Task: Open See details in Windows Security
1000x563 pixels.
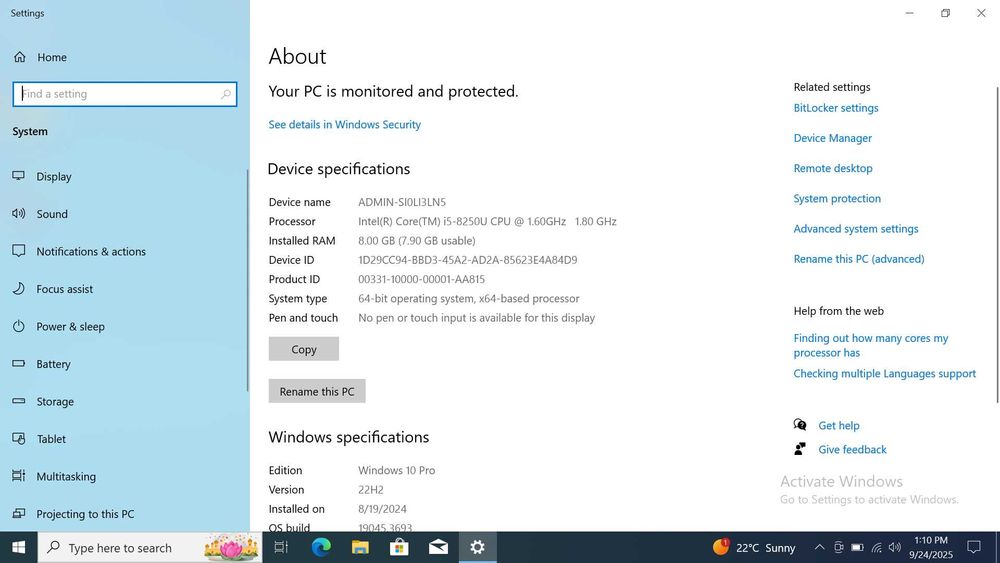Action: pos(344,124)
